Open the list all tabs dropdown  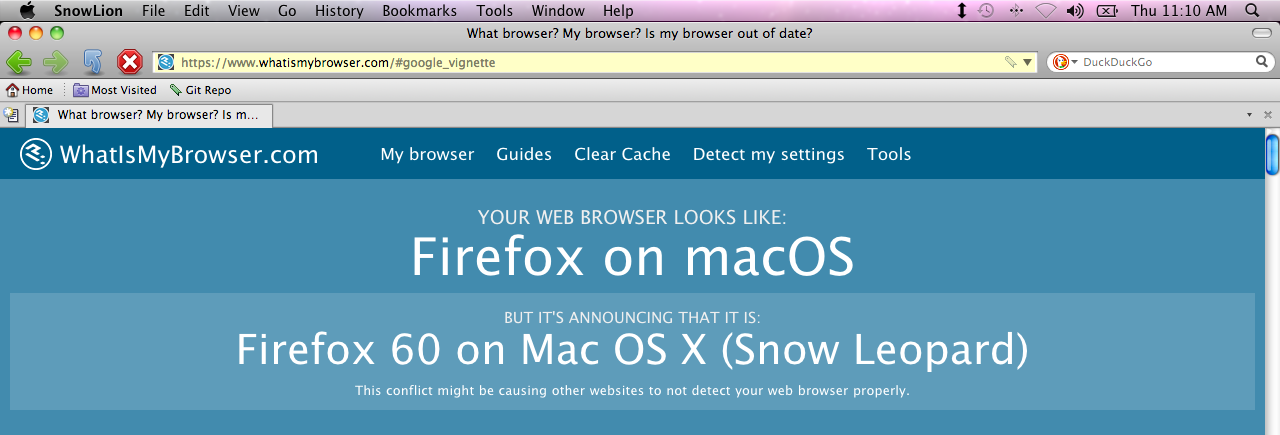pyautogui.click(x=1249, y=115)
